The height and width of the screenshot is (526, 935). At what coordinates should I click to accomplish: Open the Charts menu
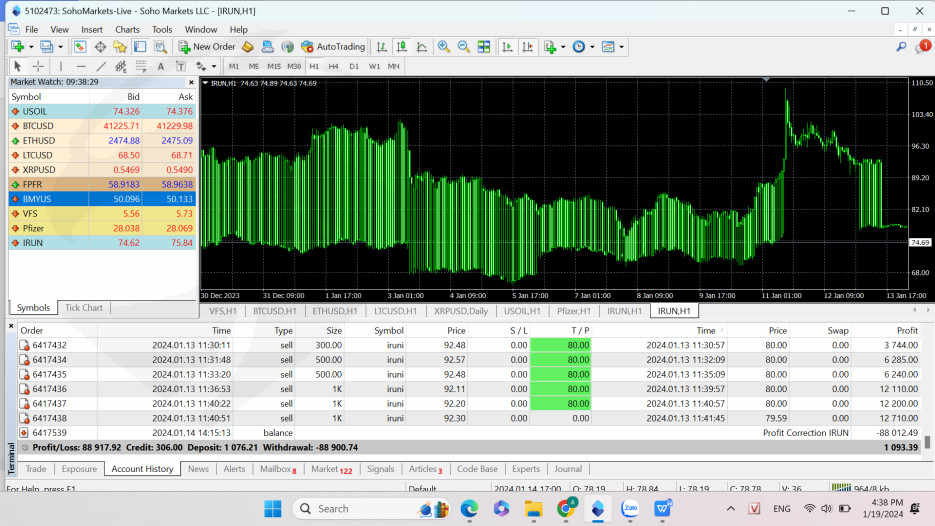coord(127,29)
